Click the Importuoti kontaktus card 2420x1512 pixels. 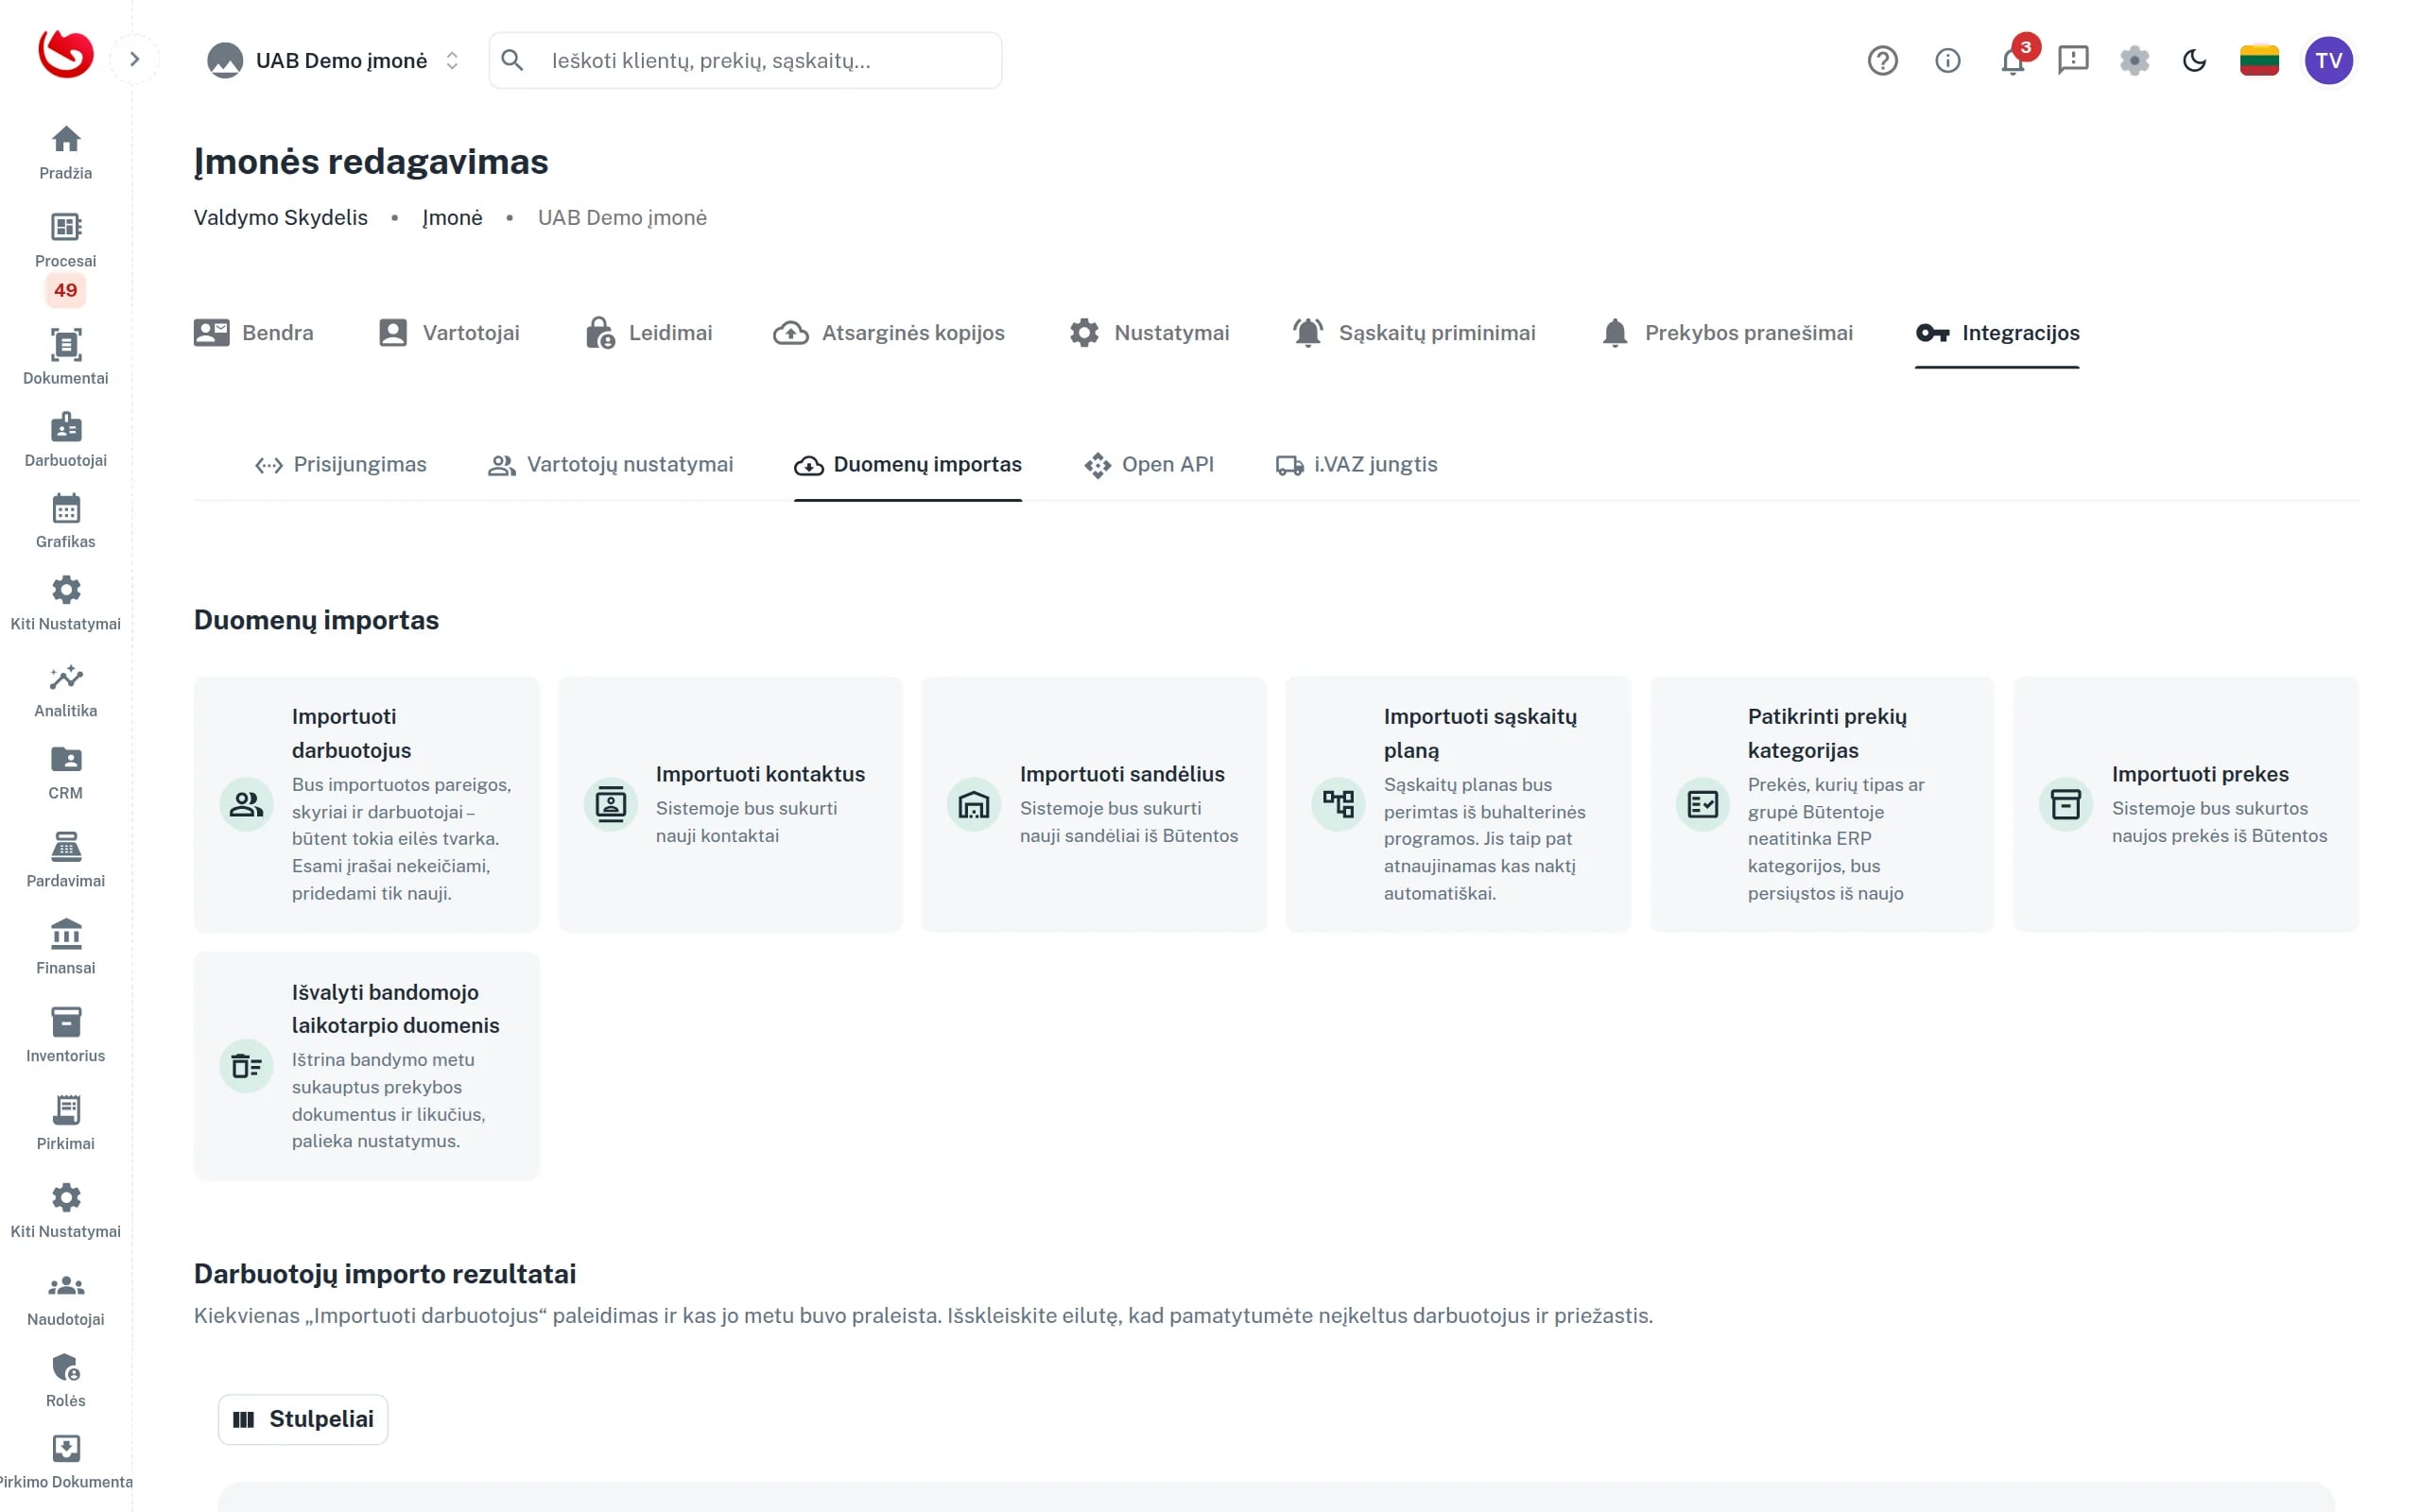click(x=730, y=804)
